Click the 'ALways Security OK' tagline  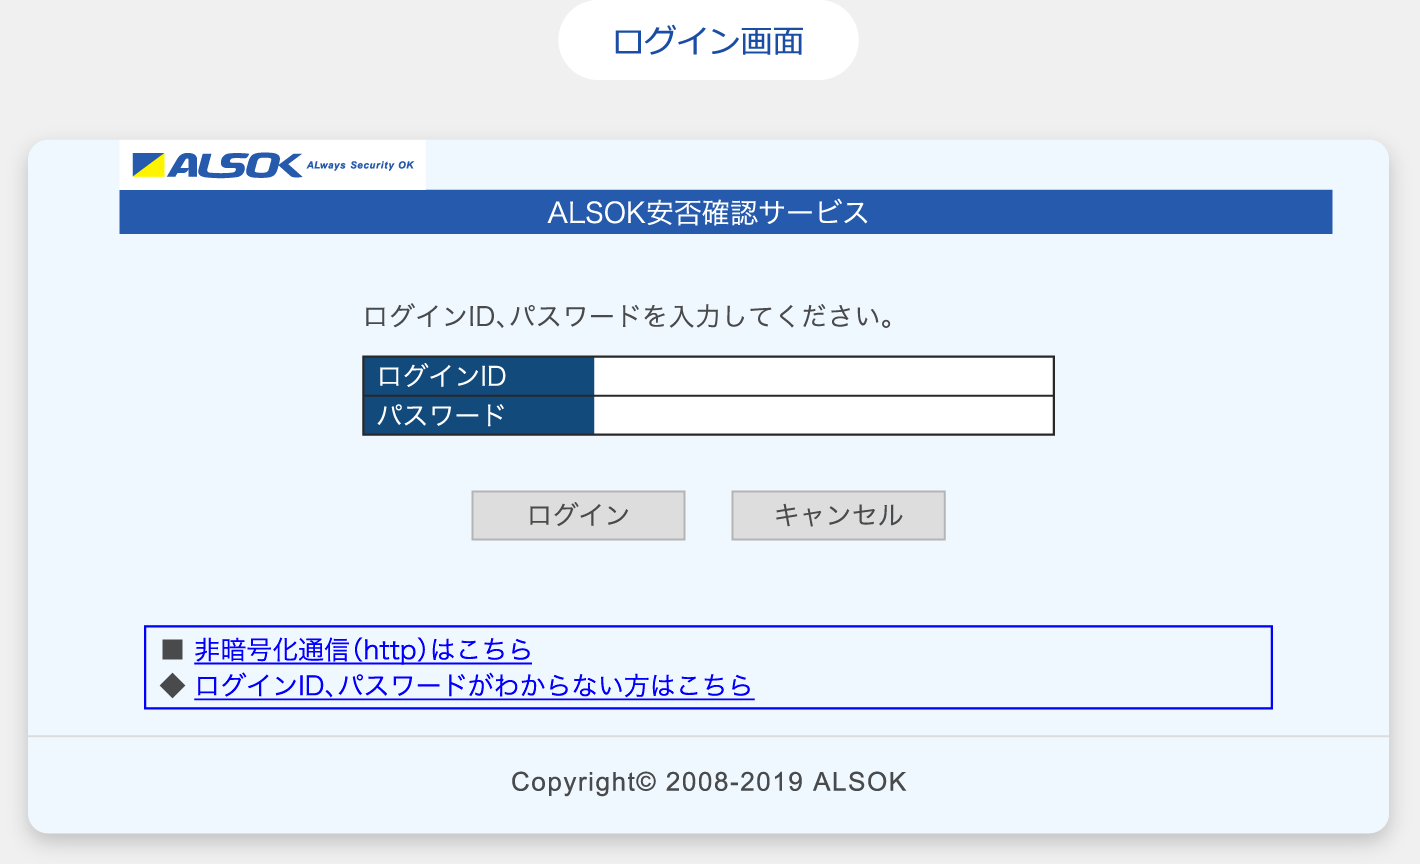point(360,165)
